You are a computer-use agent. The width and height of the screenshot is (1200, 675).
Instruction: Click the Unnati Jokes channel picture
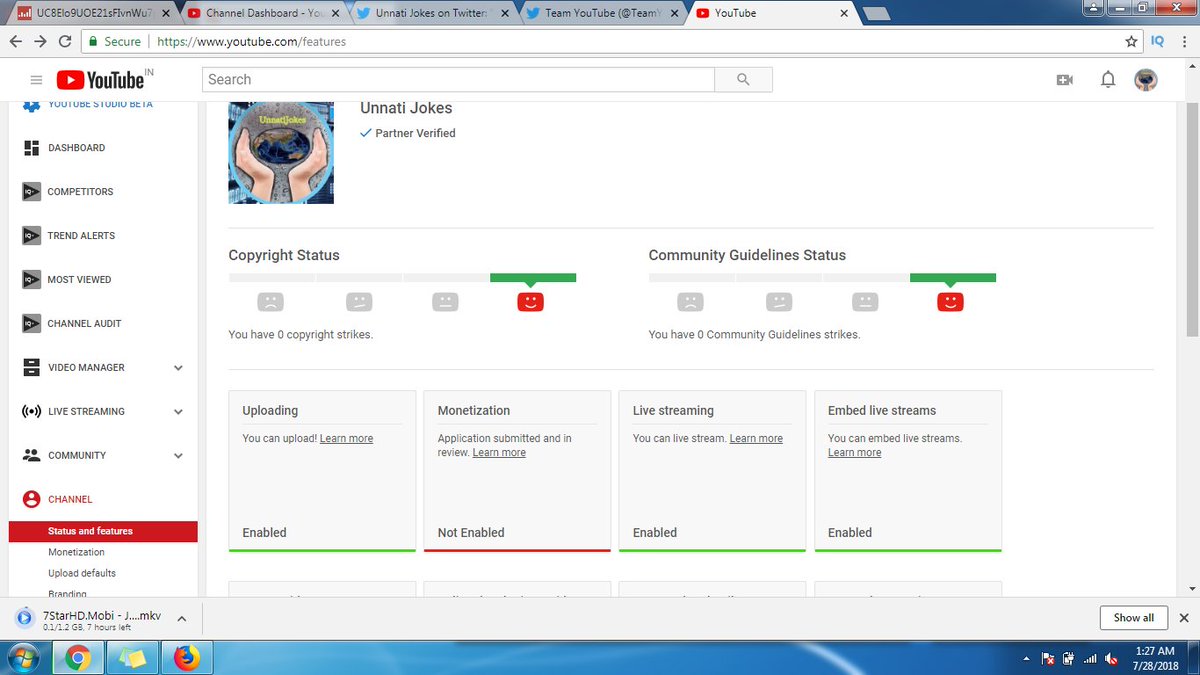click(x=281, y=152)
